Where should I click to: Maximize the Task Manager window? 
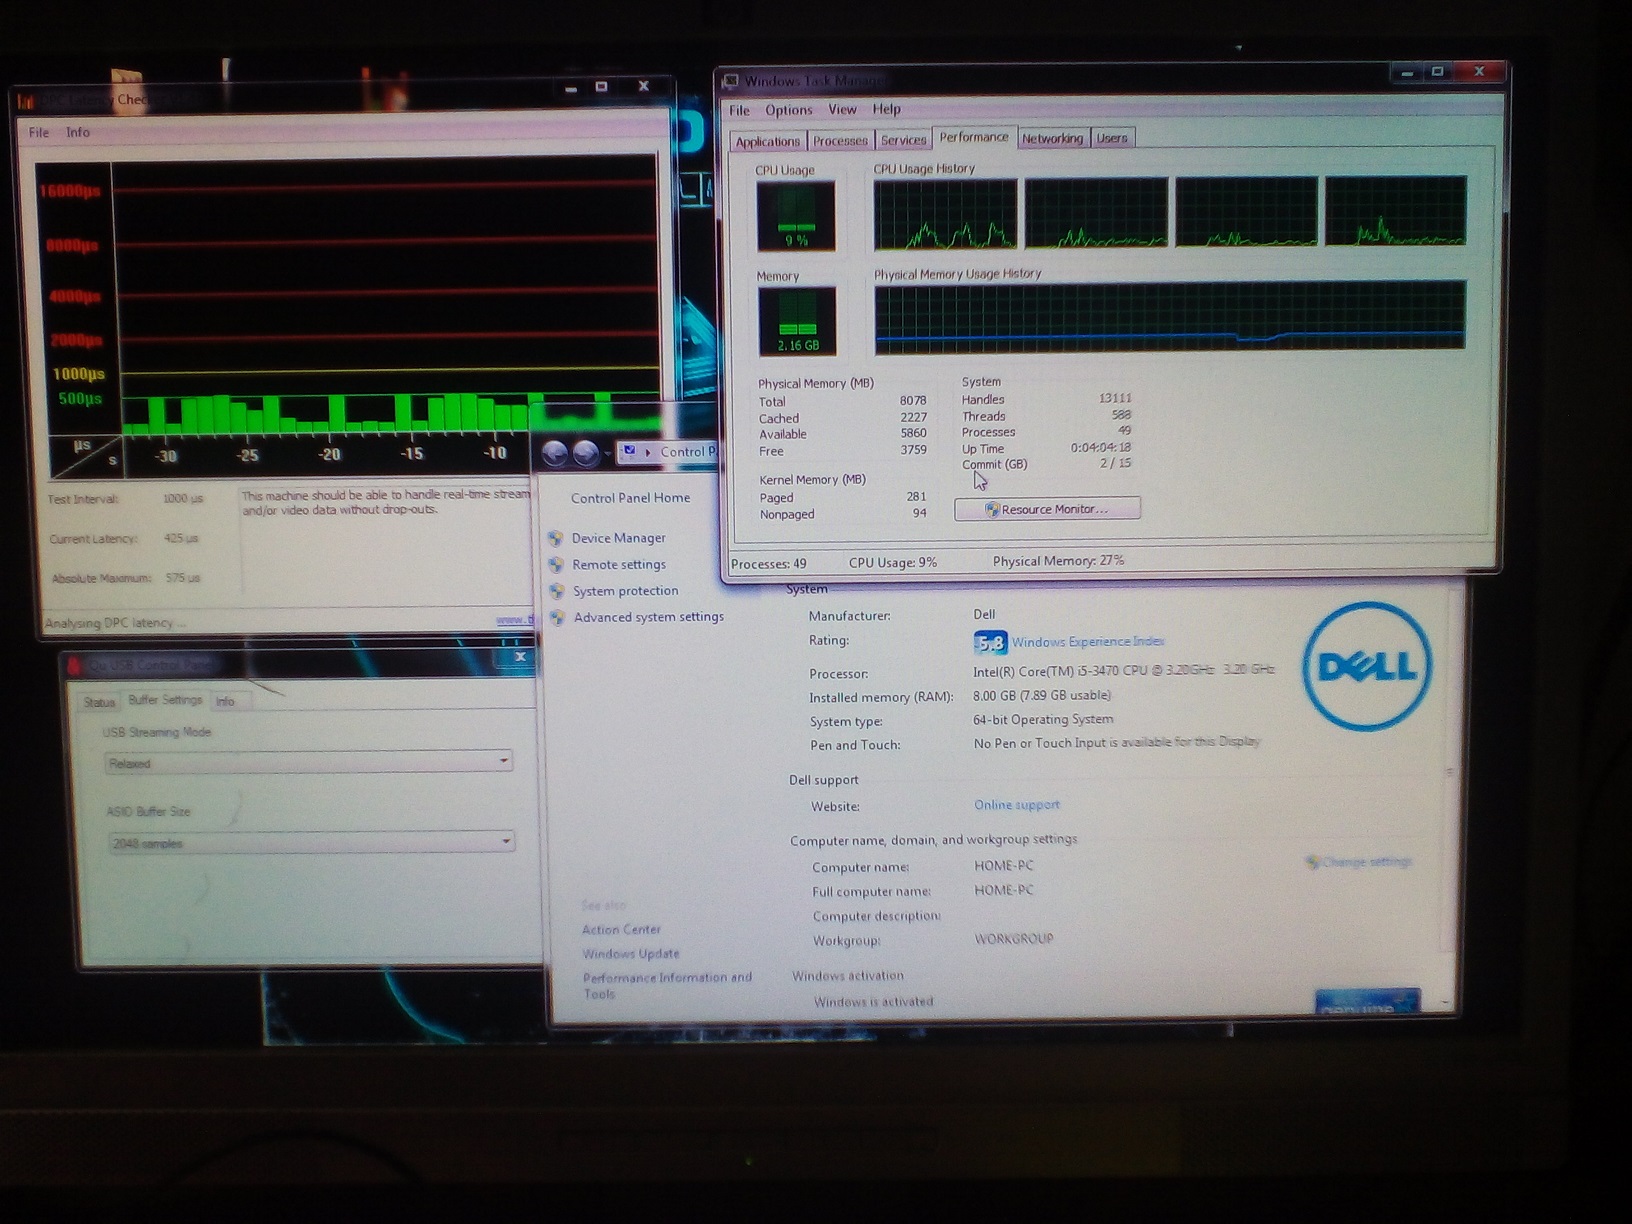tap(1437, 72)
